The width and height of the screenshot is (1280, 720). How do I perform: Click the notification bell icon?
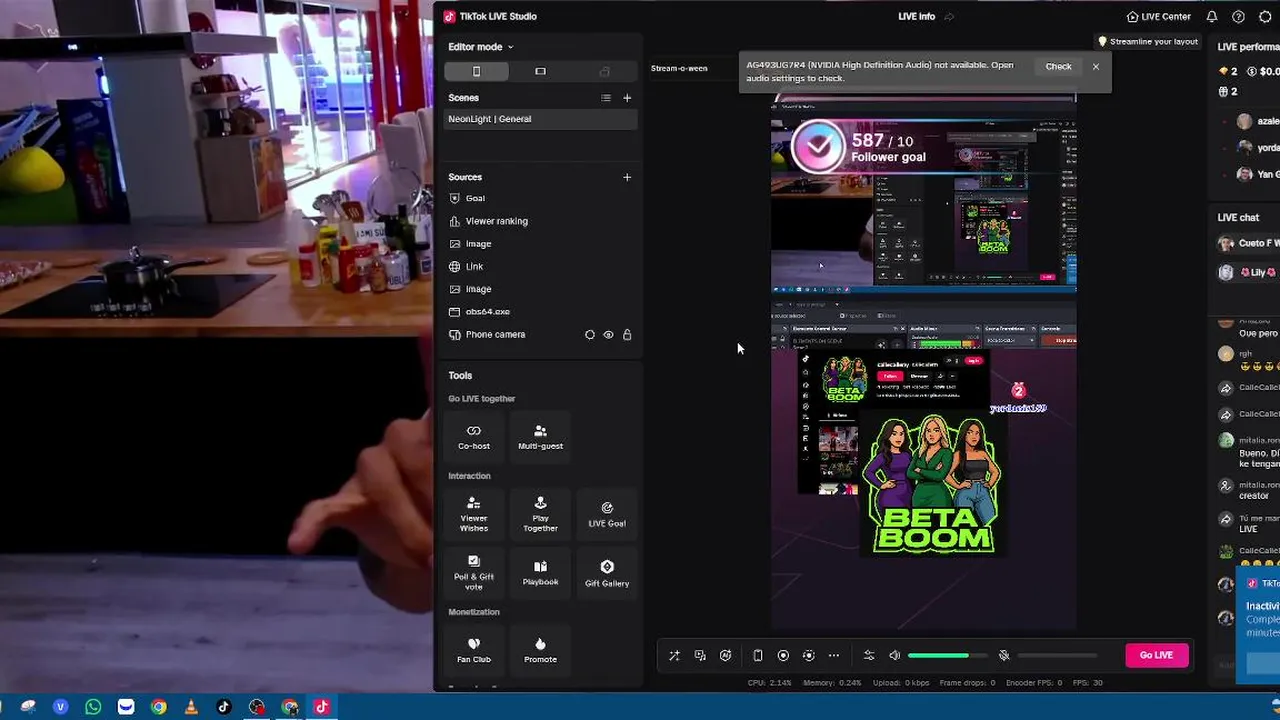coord(1212,17)
